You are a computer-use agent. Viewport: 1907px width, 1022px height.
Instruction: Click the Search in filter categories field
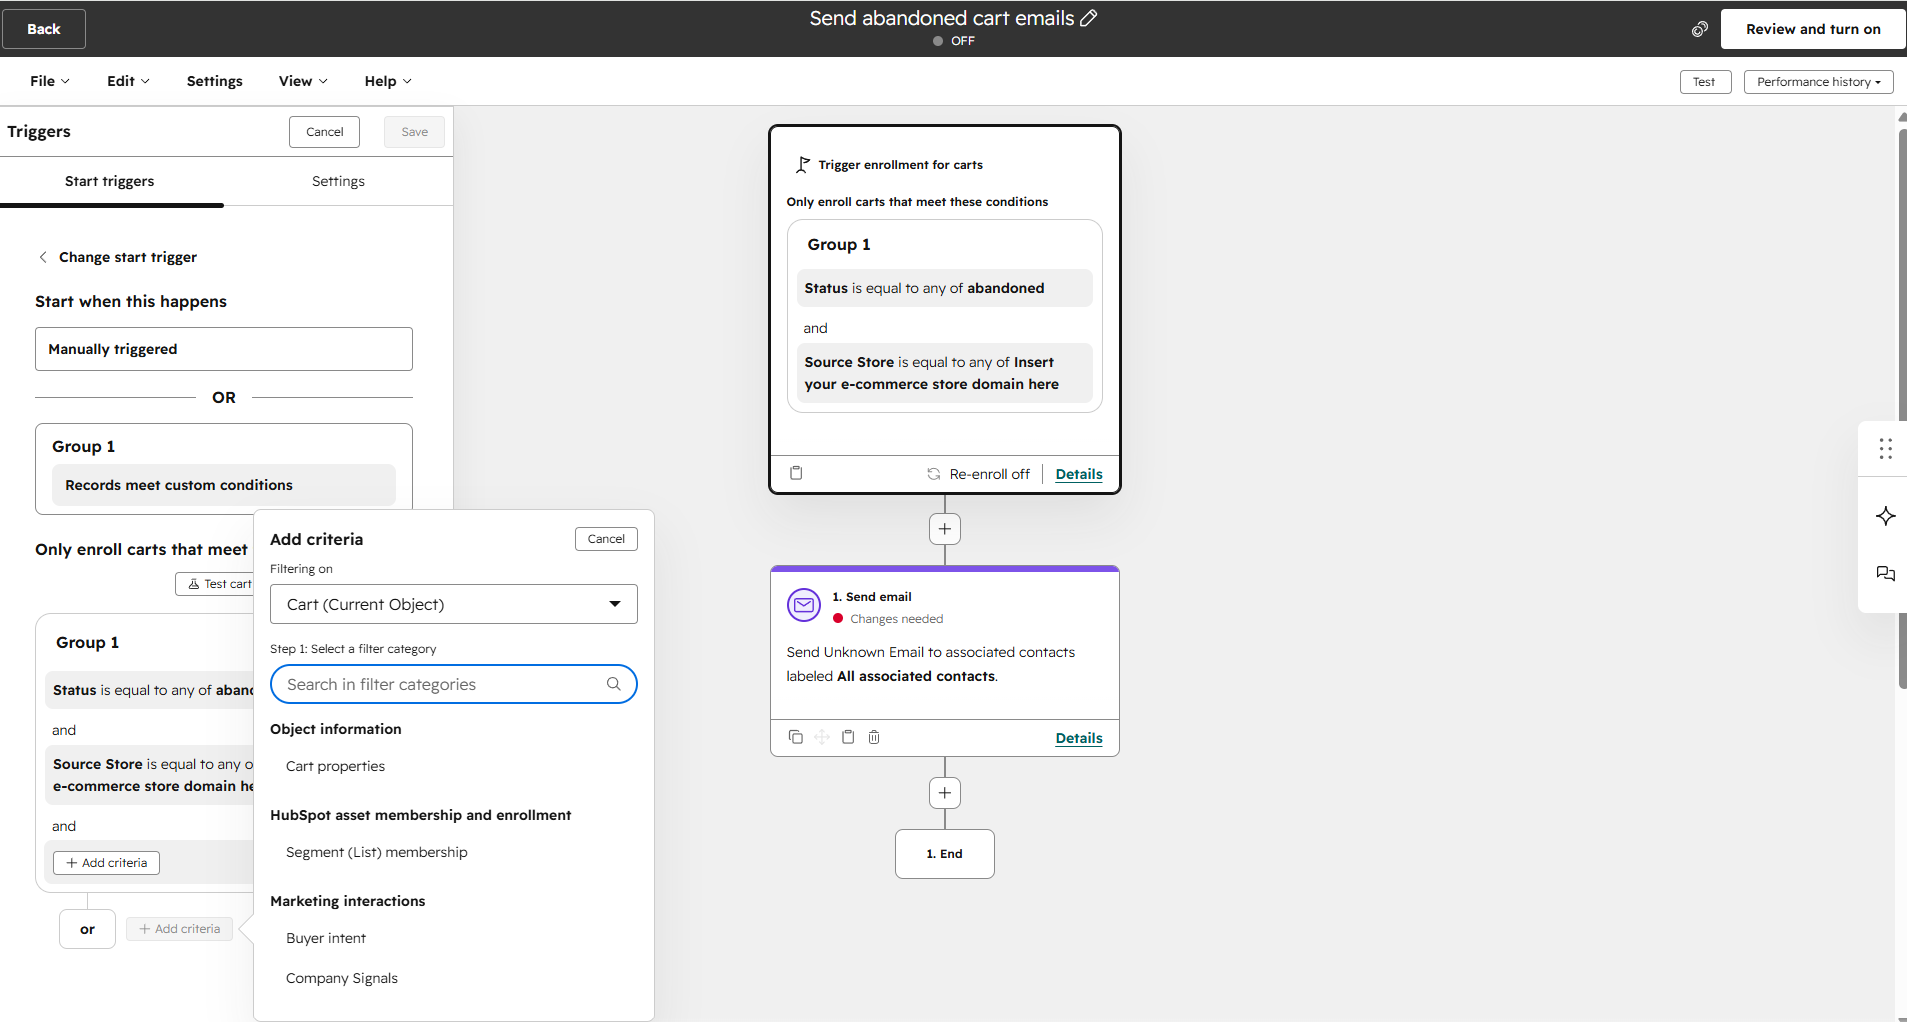coord(453,684)
